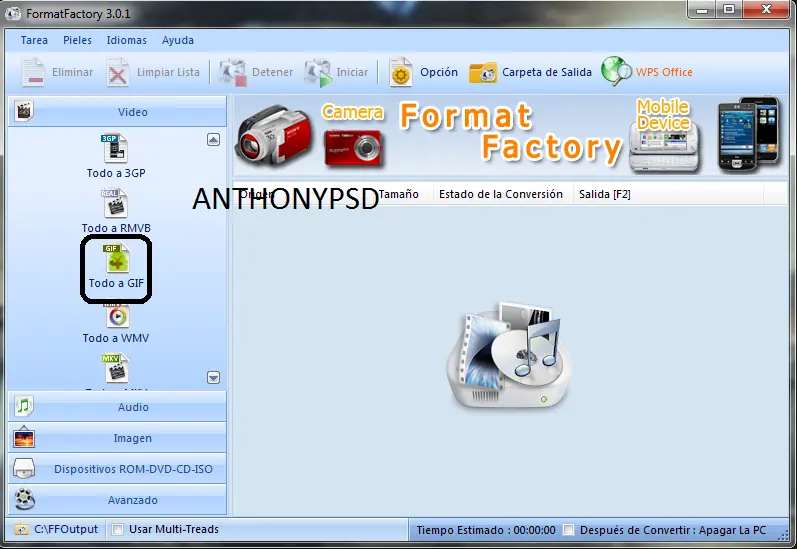Open the Idiomas menu

point(127,40)
